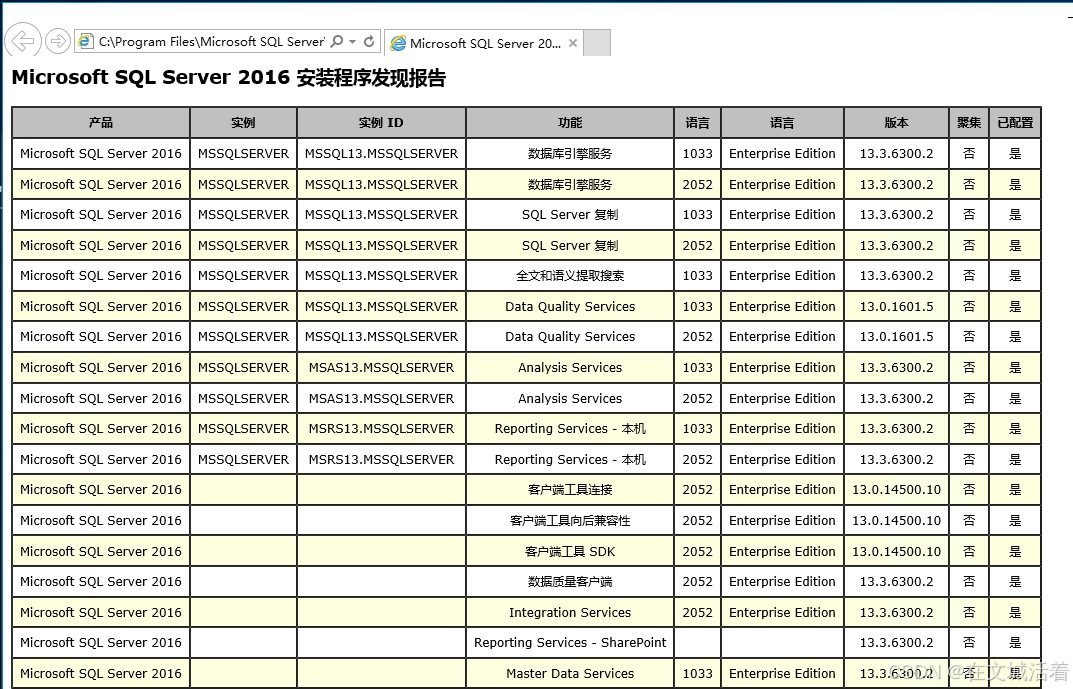
Task: Click the 聚集 column header
Action: tap(969, 122)
